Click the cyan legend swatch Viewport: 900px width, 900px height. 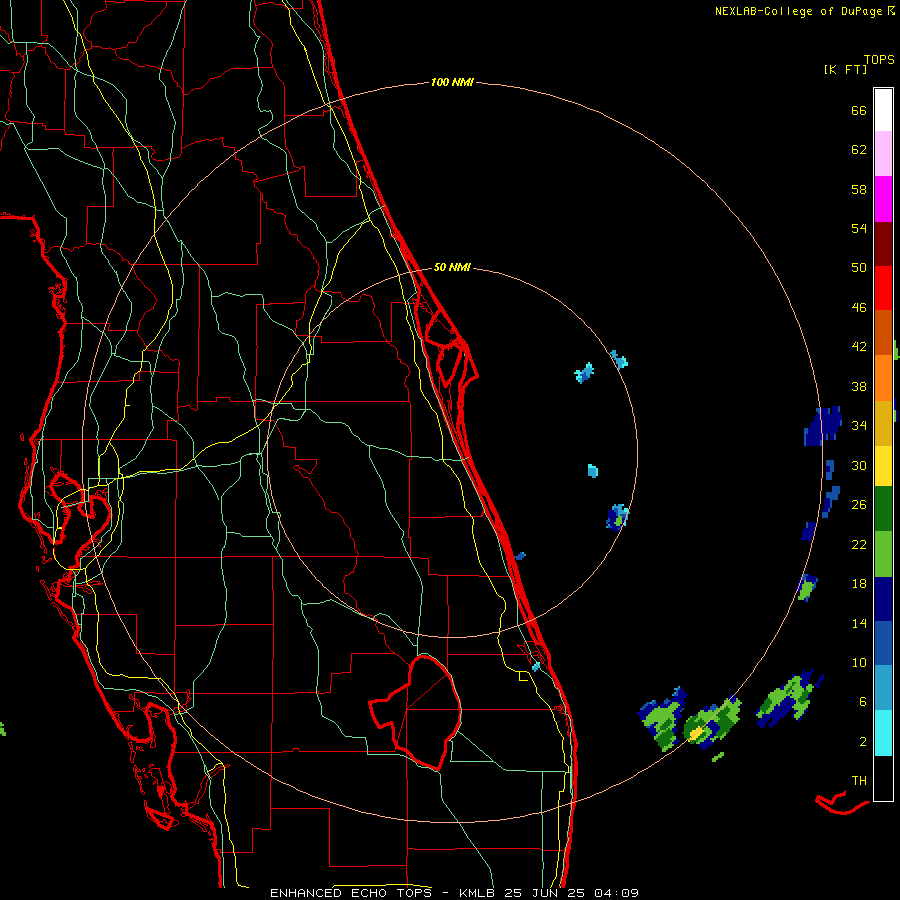(883, 733)
